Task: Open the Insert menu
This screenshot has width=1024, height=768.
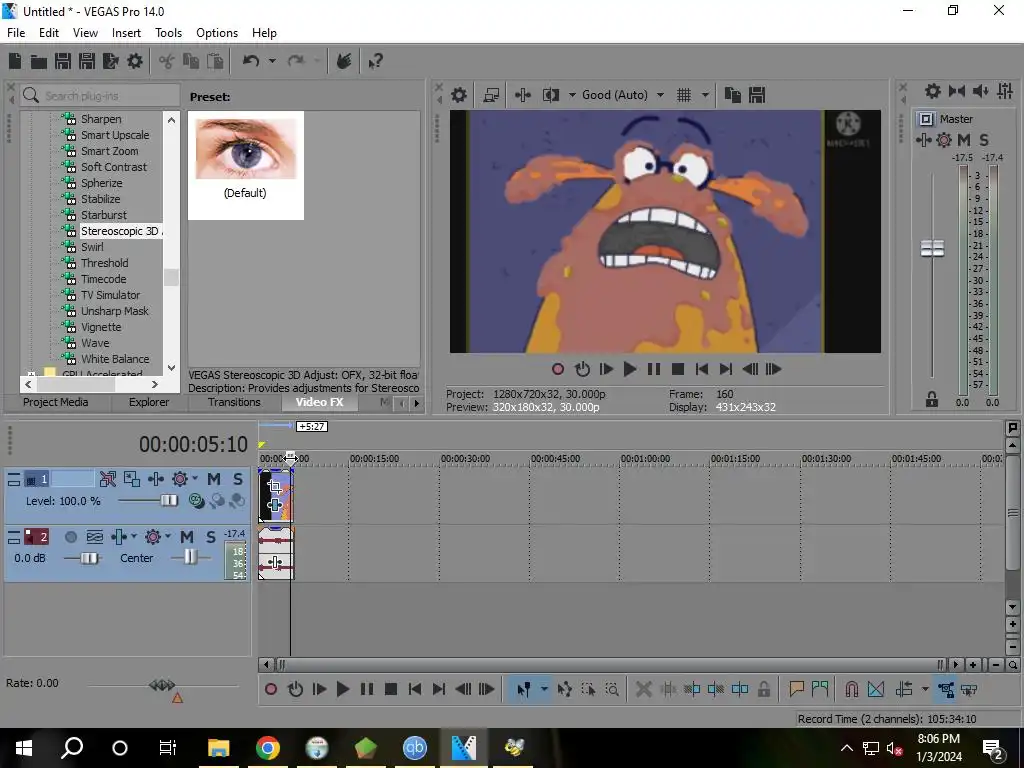Action: [x=126, y=33]
